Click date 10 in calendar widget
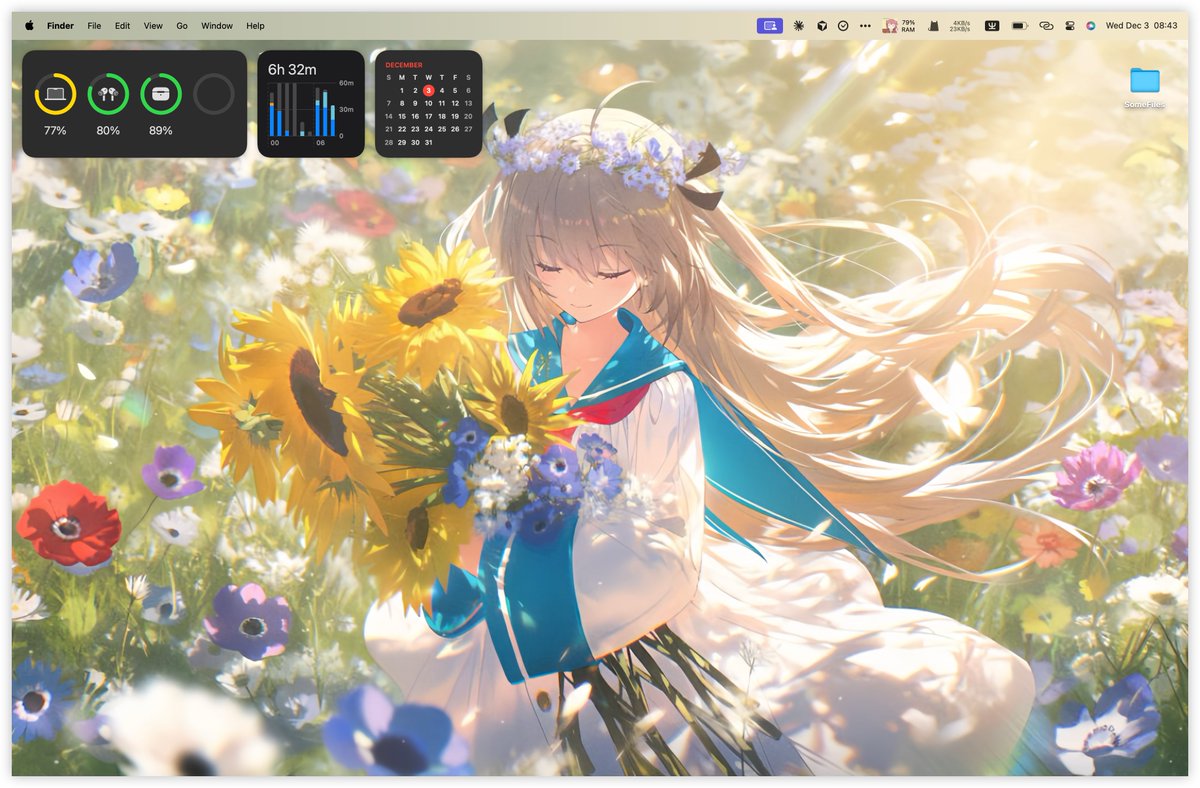The width and height of the screenshot is (1200, 788). tap(428, 103)
